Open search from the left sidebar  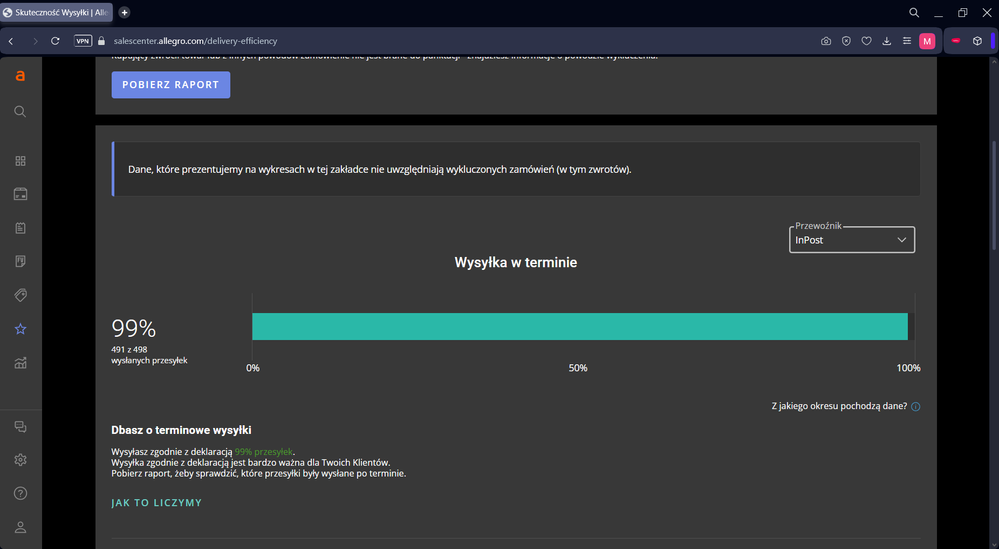(x=20, y=112)
